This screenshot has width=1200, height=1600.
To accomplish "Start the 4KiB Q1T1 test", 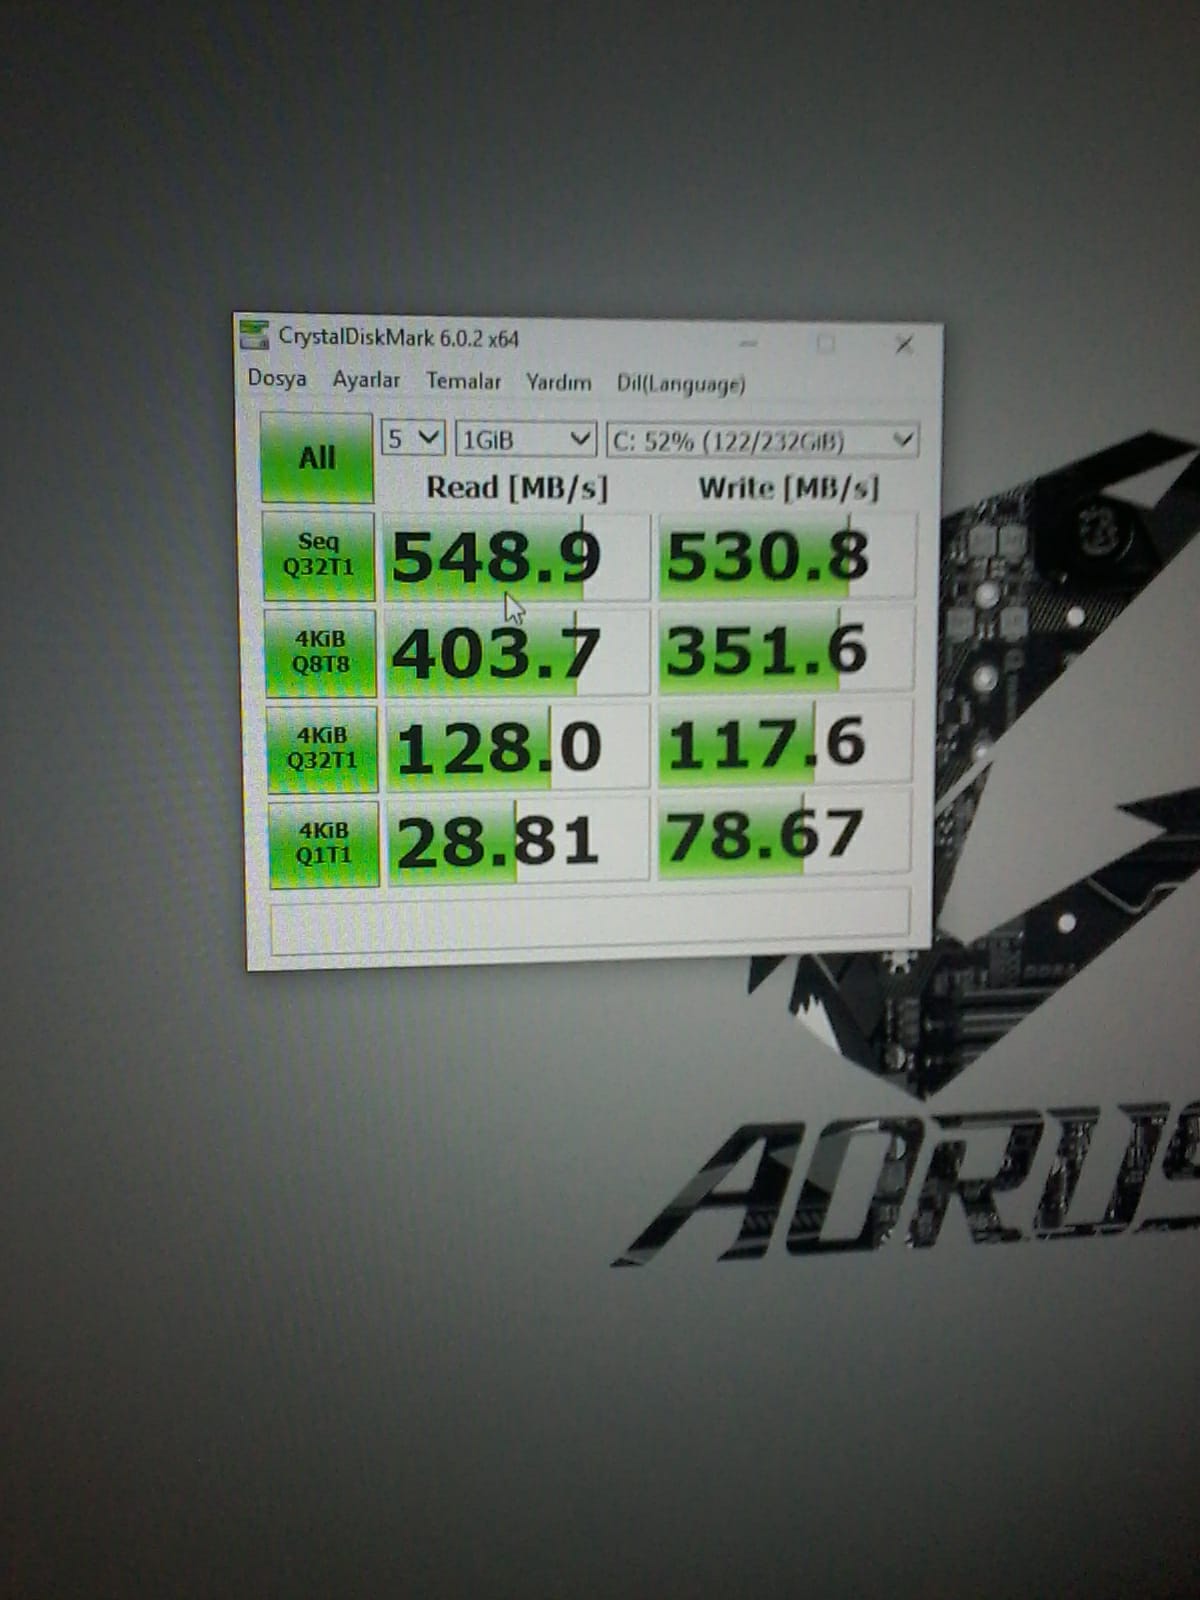I will [323, 843].
